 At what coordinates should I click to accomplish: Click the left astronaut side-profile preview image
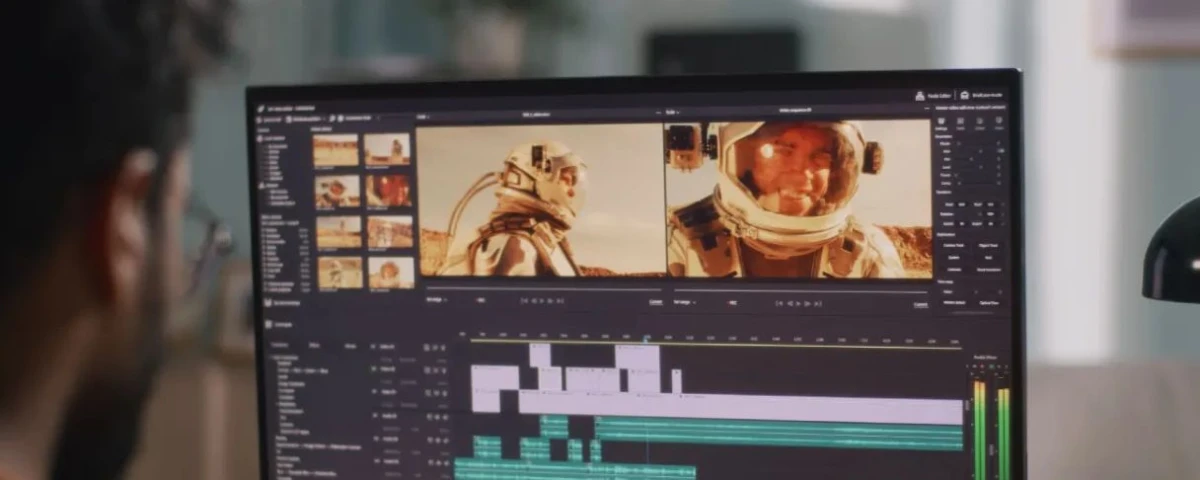[539, 199]
